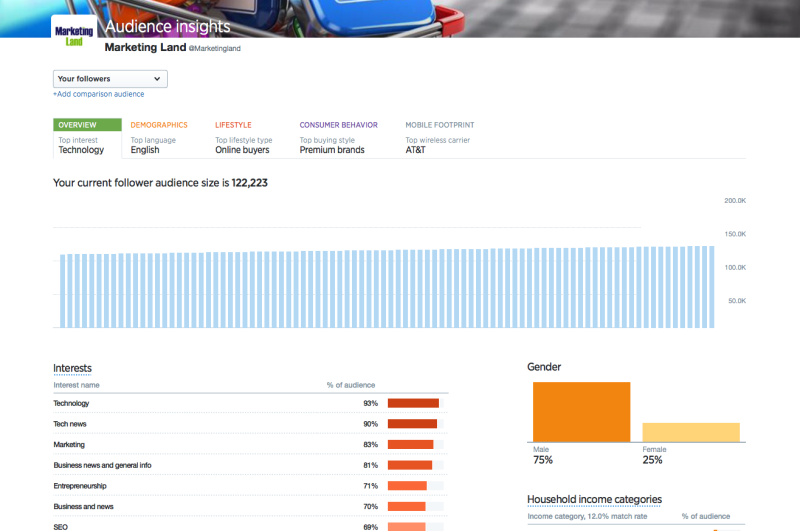Click the Business and news 70% bar
Screen dimensions: 800x531
tap(407, 507)
